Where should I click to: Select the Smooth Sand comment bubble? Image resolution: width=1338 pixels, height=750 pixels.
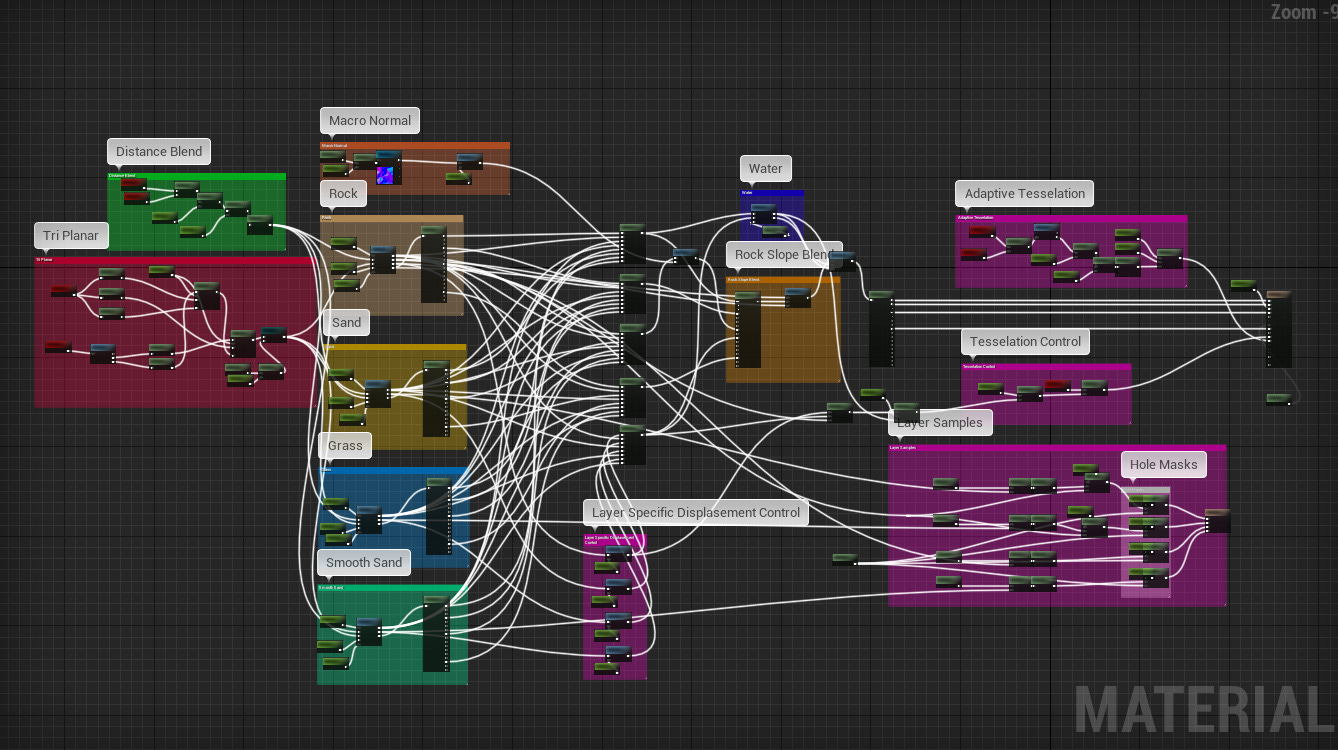click(364, 562)
